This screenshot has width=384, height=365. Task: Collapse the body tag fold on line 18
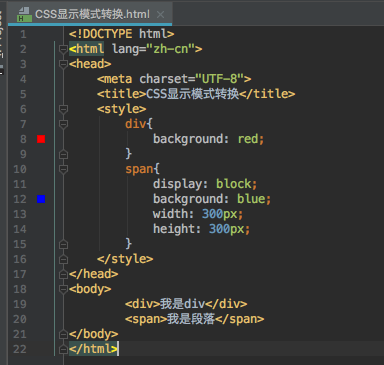(63, 289)
